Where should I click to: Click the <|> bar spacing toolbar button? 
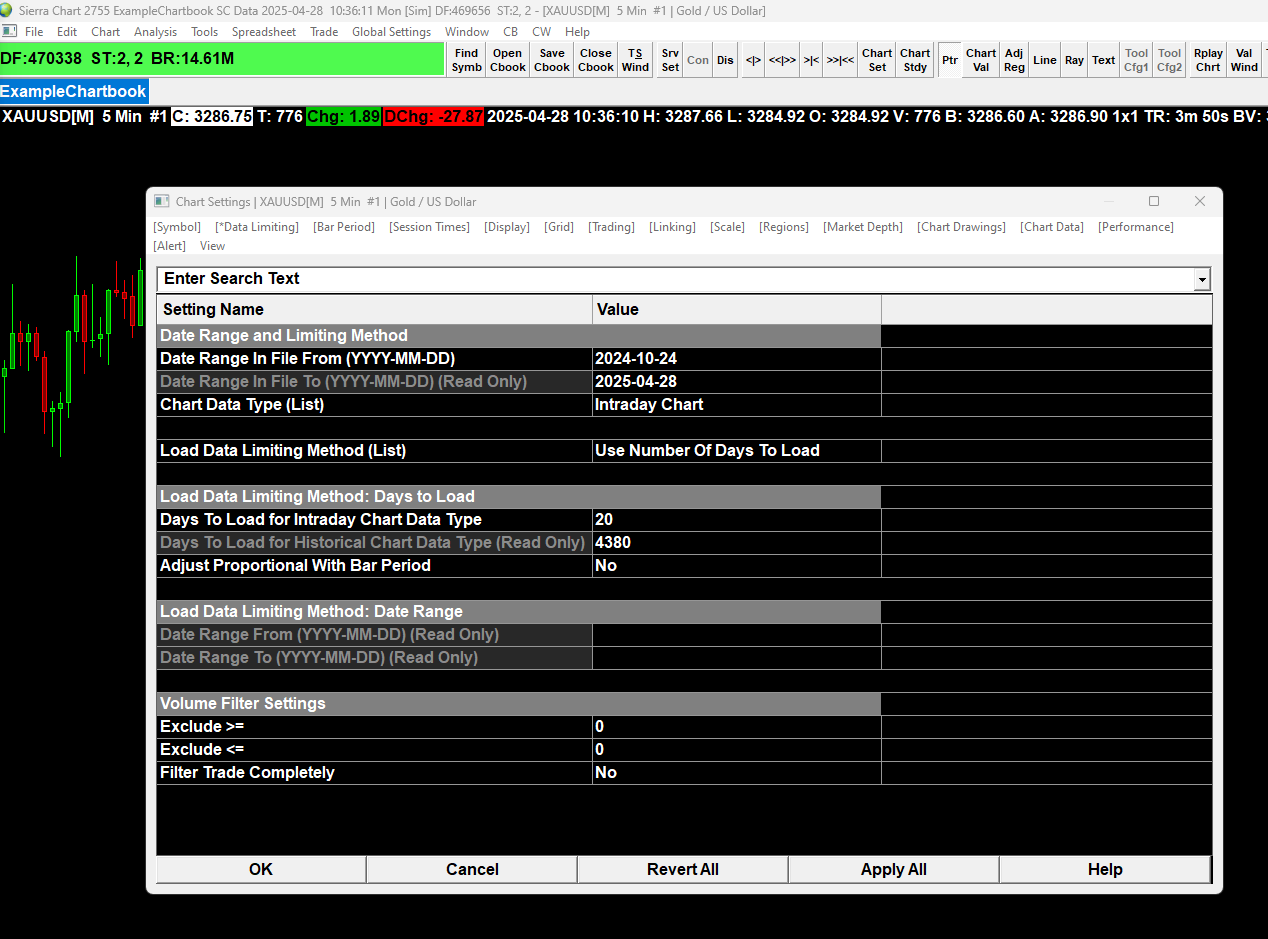click(753, 60)
